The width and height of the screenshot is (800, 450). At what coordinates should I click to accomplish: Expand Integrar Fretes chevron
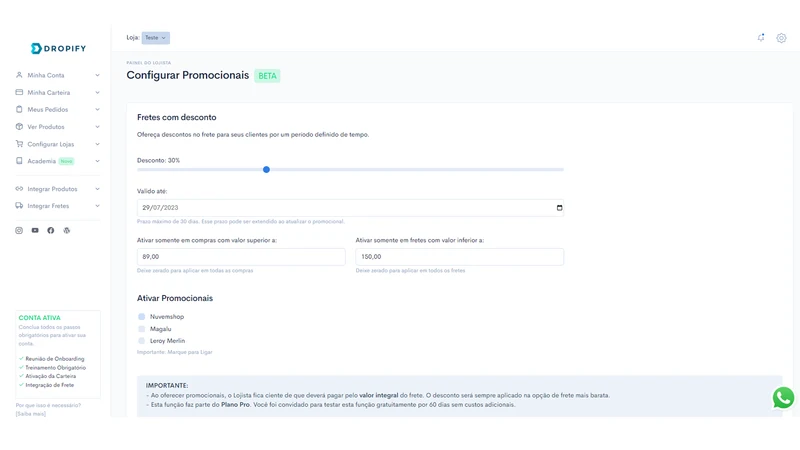pyautogui.click(x=97, y=206)
